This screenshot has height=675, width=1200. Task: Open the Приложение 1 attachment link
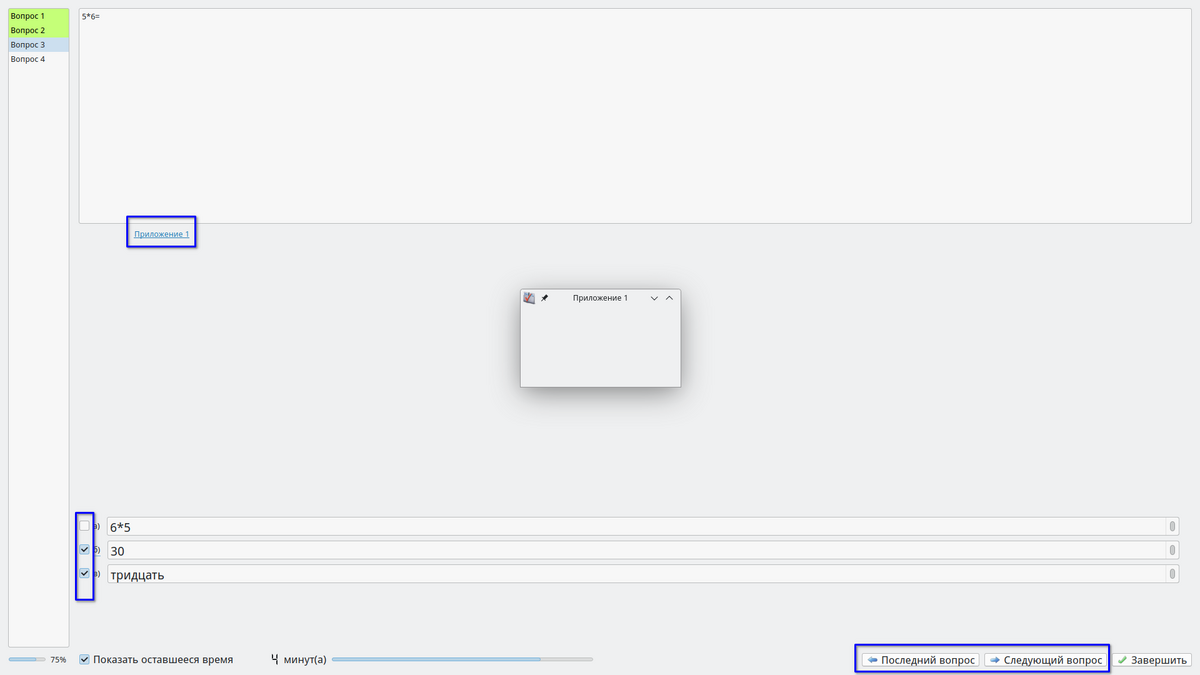tap(161, 234)
